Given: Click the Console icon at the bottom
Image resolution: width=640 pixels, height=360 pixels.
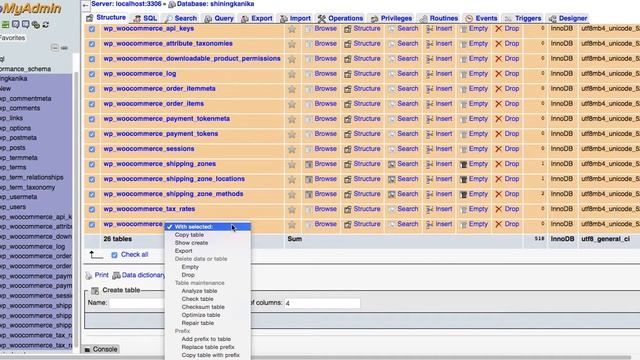Looking at the screenshot, I should point(87,350).
